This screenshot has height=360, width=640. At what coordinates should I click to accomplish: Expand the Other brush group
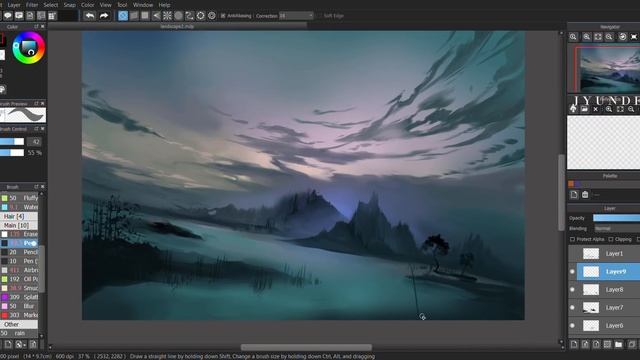19,324
